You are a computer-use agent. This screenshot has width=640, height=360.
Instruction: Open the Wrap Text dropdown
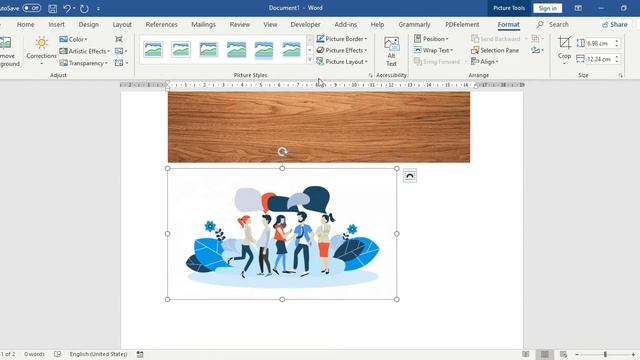[433, 50]
